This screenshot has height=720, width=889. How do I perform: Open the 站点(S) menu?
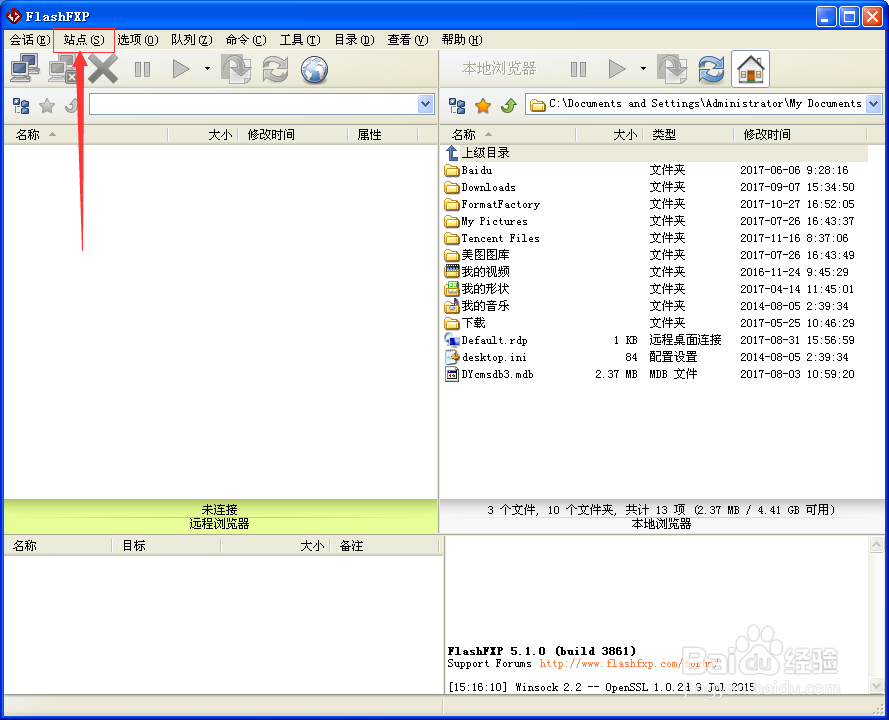click(x=84, y=40)
